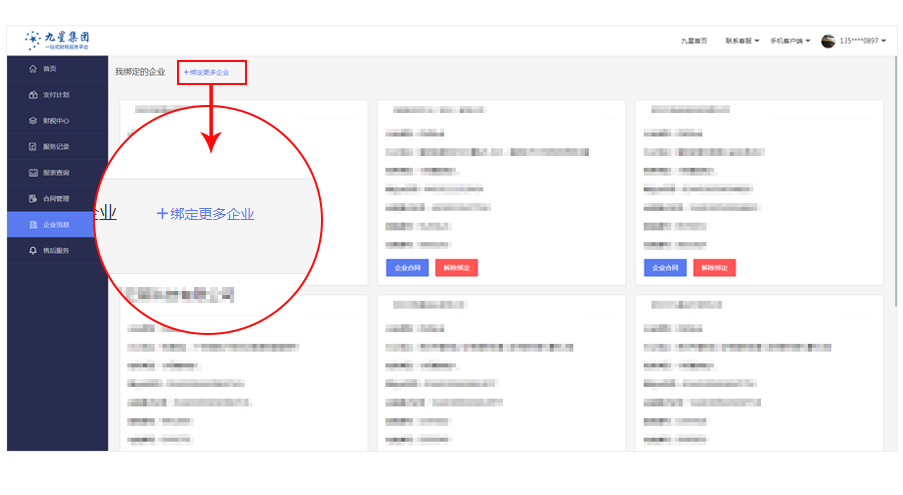Screen dimensions: 903x495
Task: Expand the 135****0897 account dropdown
Action: tap(866, 41)
